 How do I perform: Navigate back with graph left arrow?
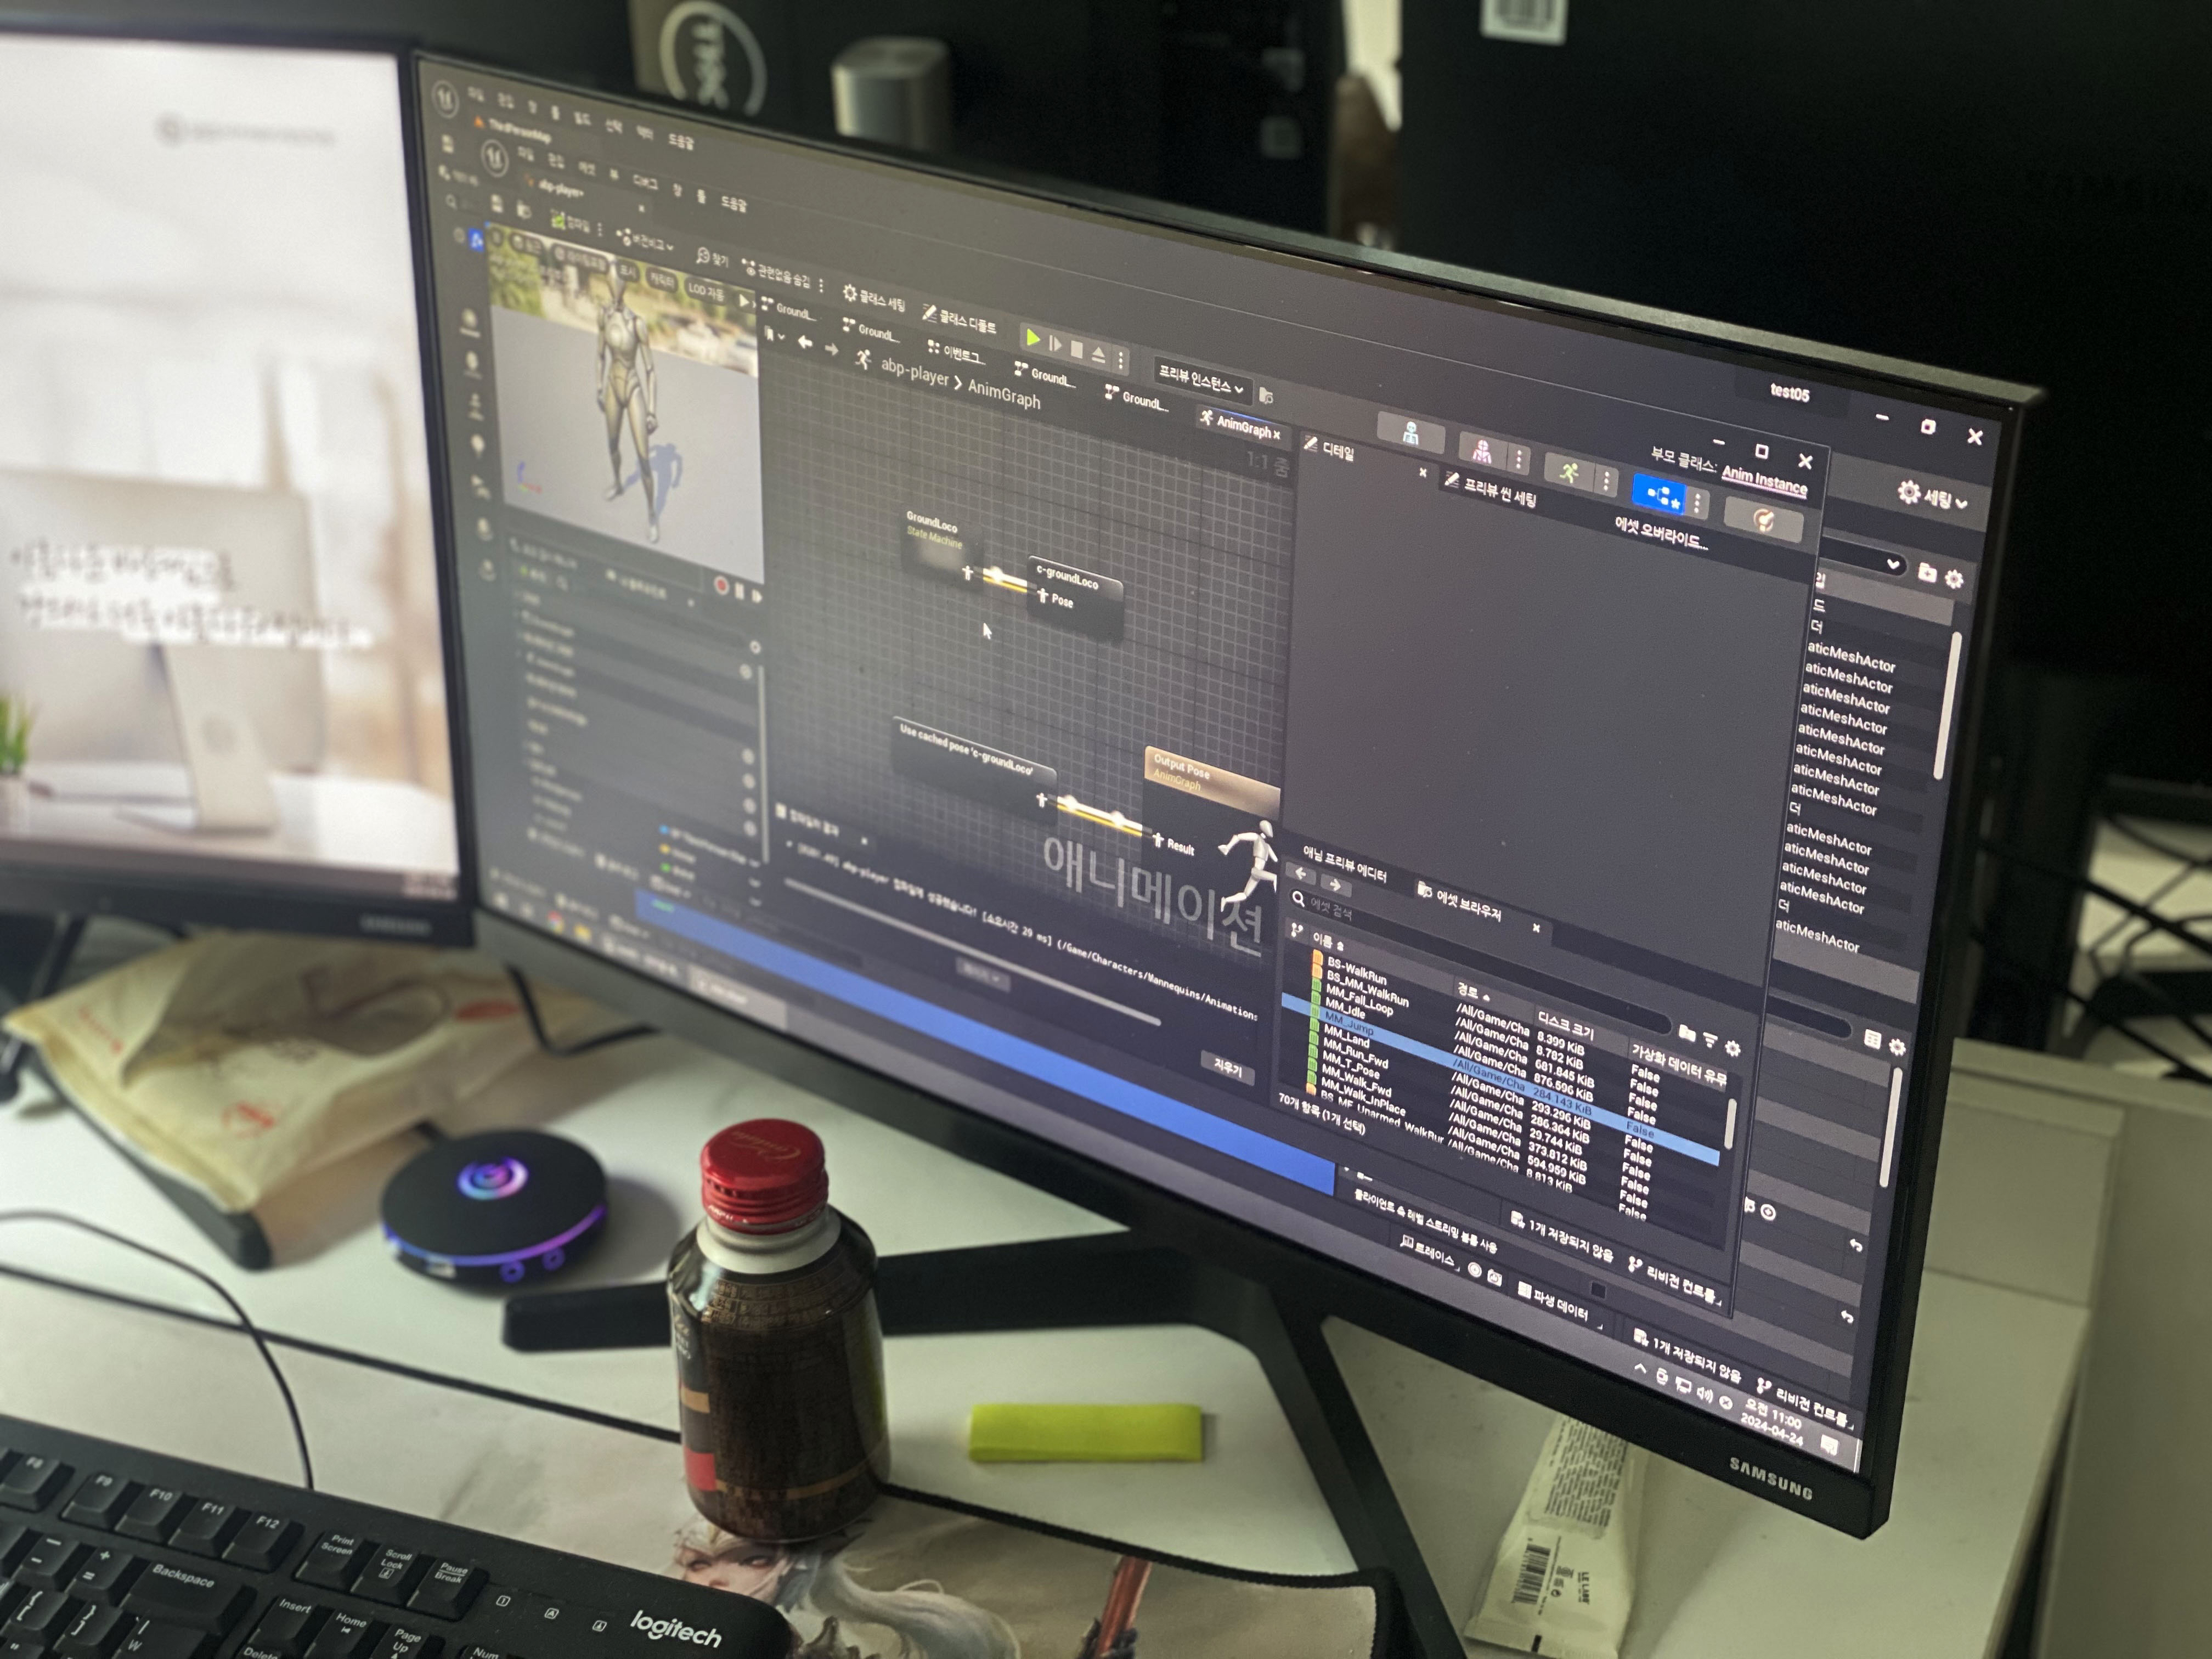tap(805, 343)
